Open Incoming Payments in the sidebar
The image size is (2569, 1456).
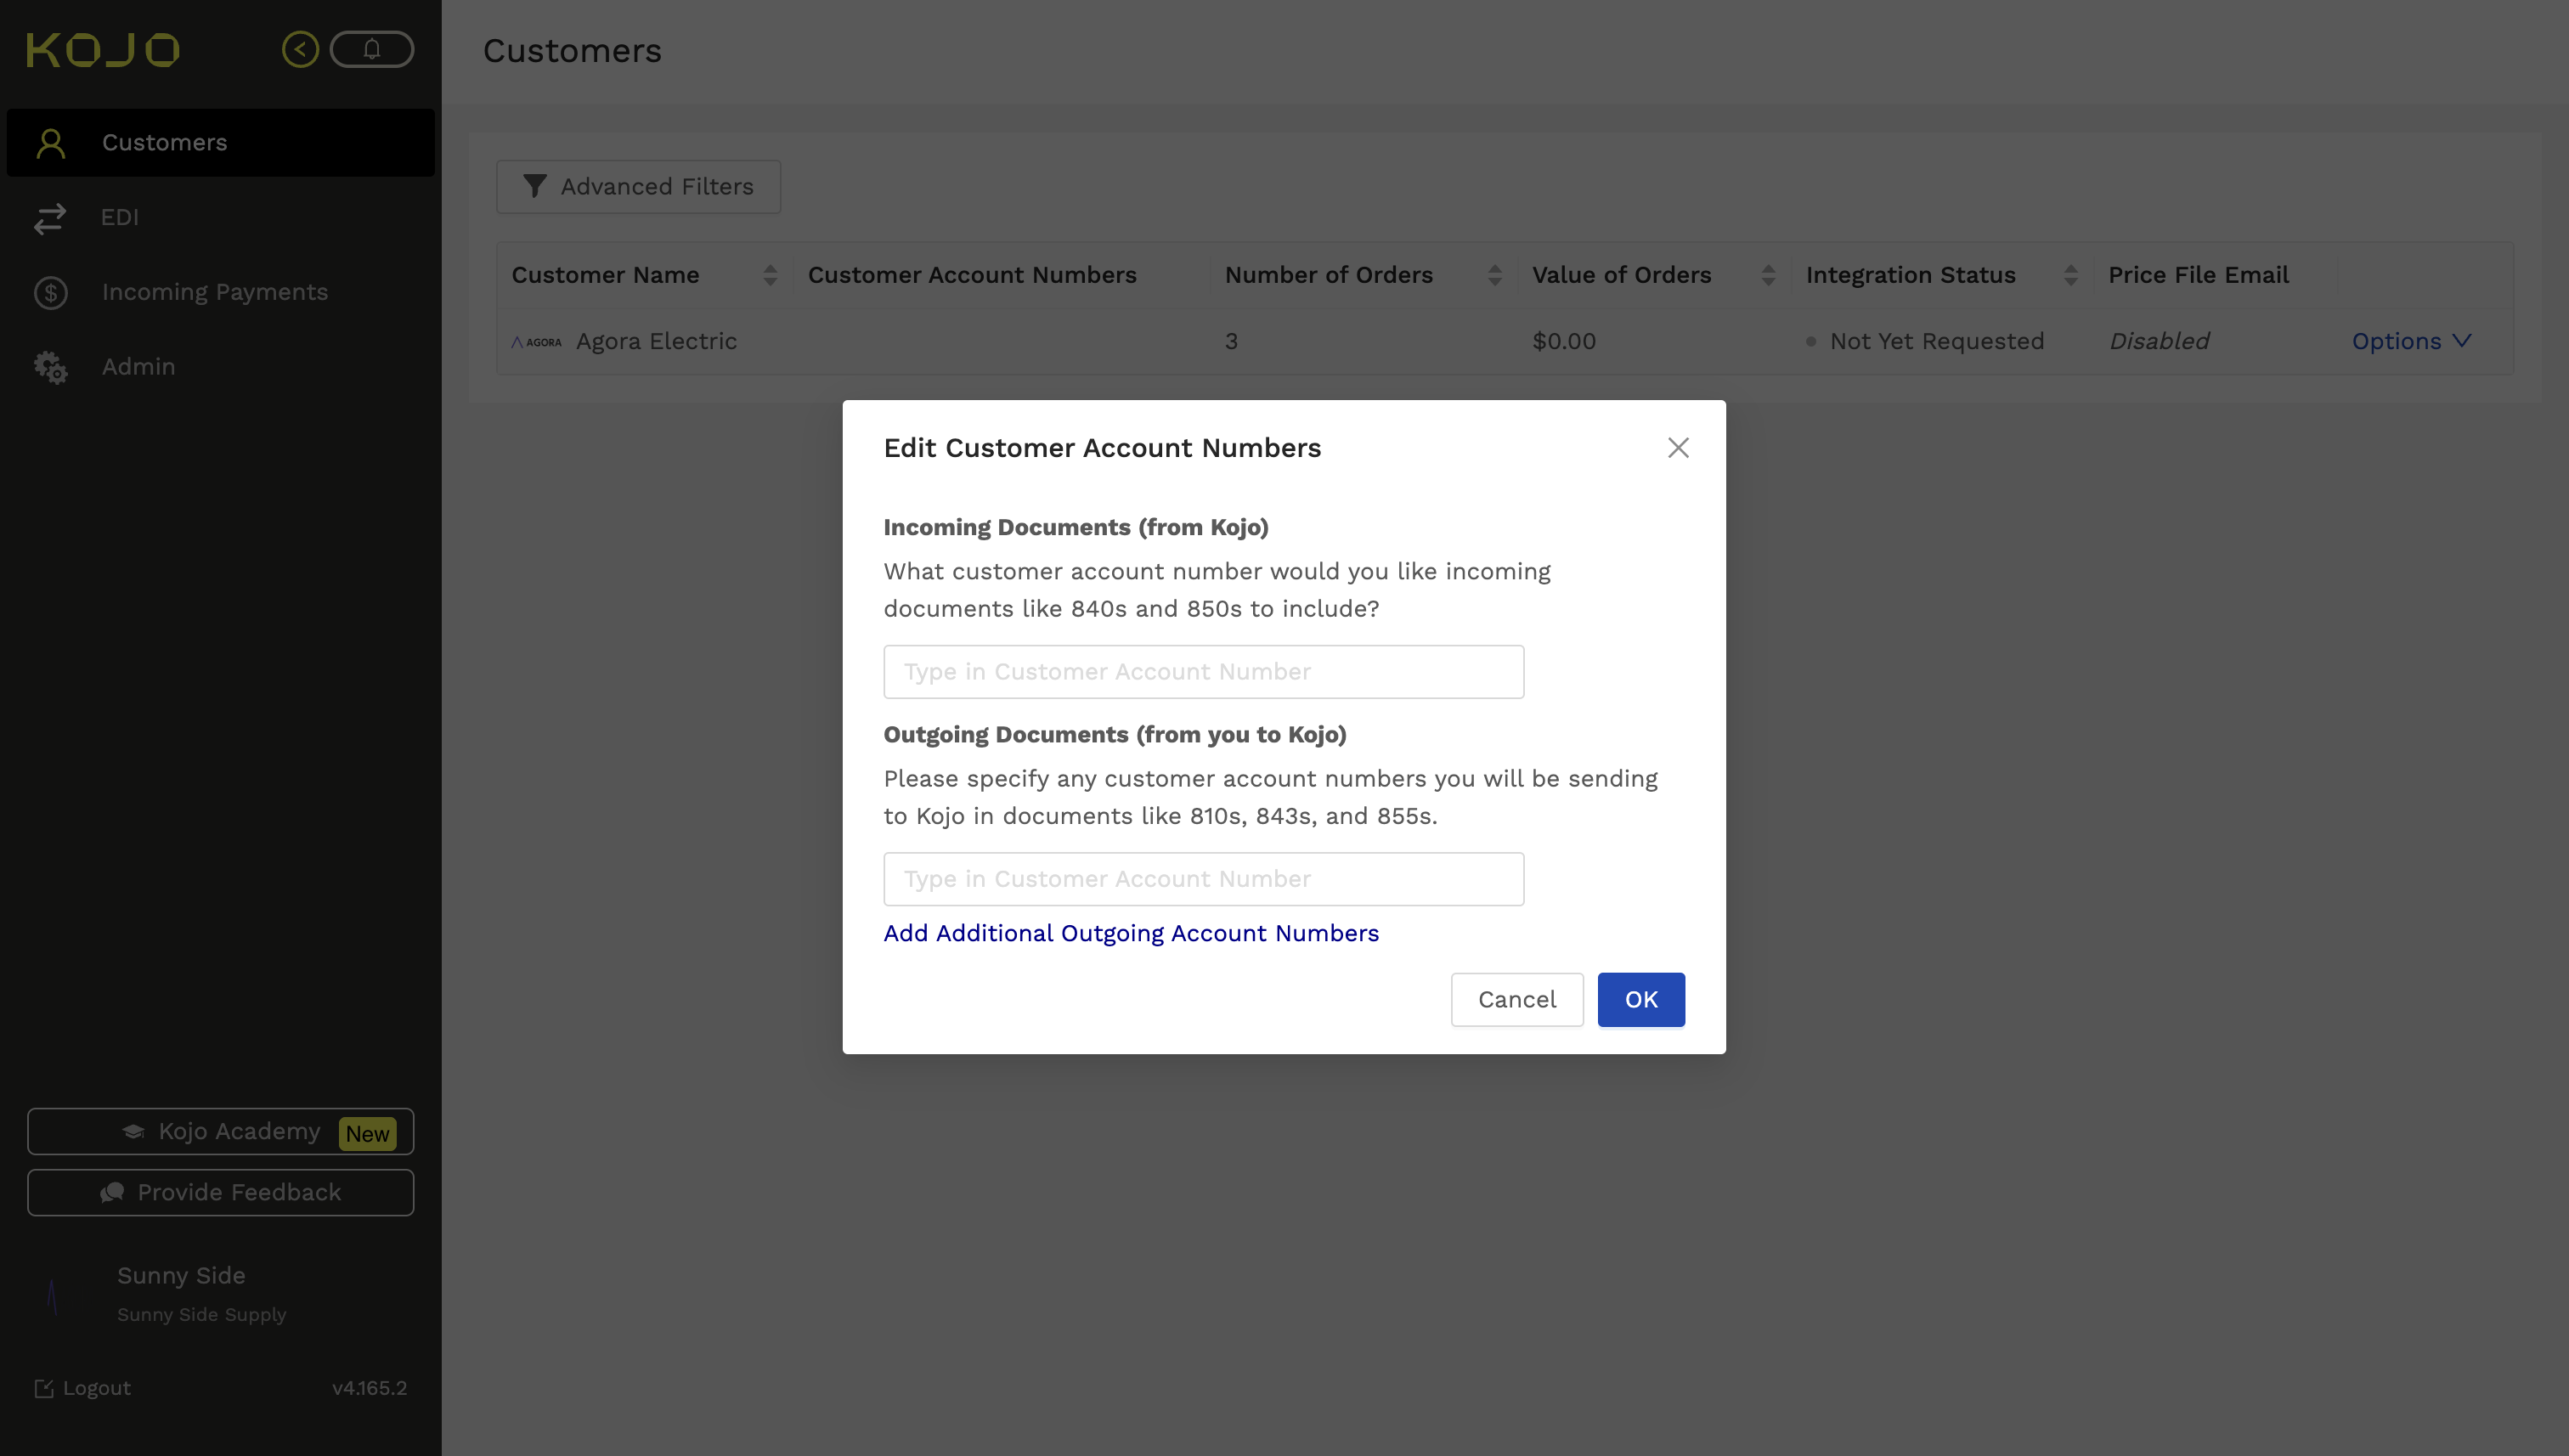tap(221, 292)
